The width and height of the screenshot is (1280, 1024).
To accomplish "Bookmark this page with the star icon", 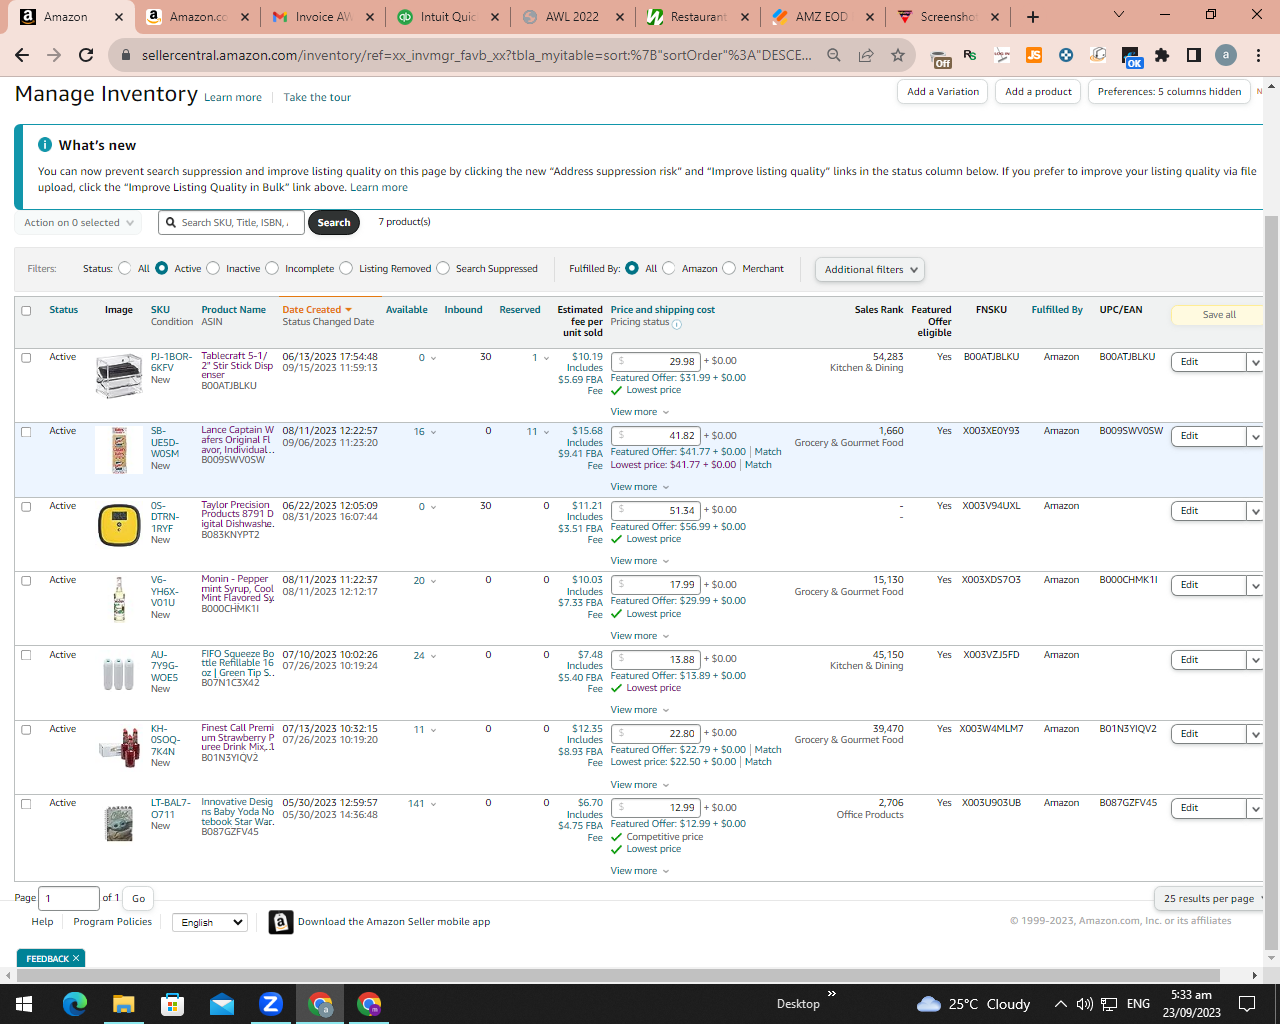I will pos(898,55).
